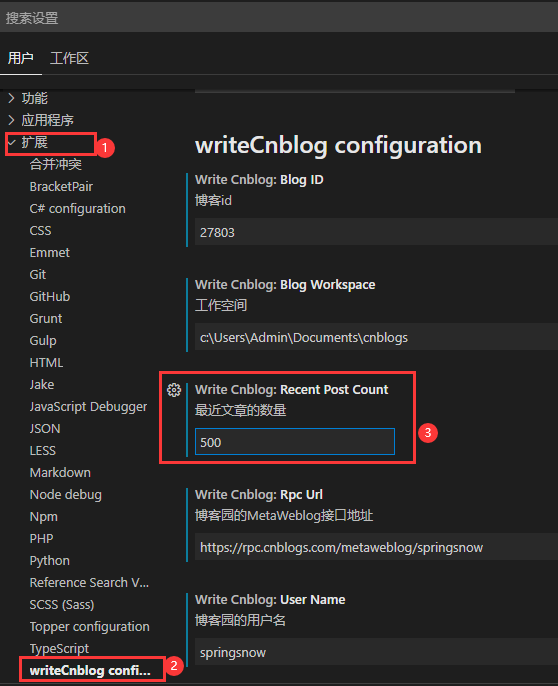Select the Markdown extension settings
This screenshot has width=558, height=686.
[60, 472]
